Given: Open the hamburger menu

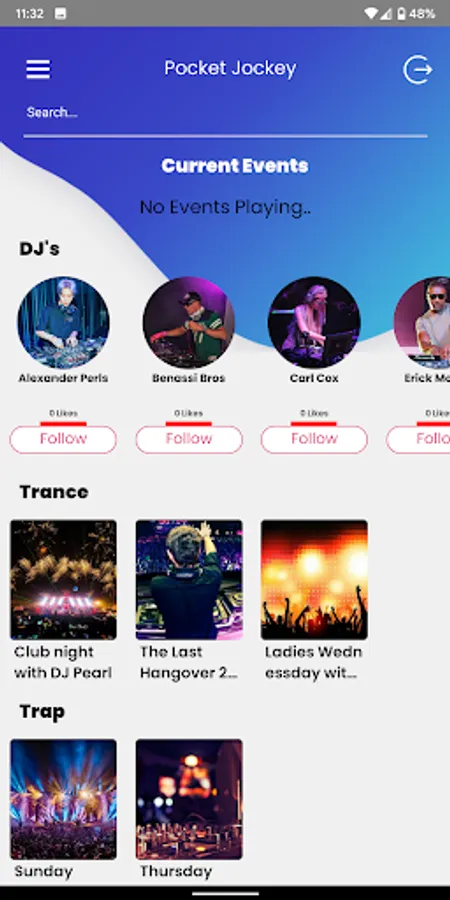Looking at the screenshot, I should (x=38, y=69).
